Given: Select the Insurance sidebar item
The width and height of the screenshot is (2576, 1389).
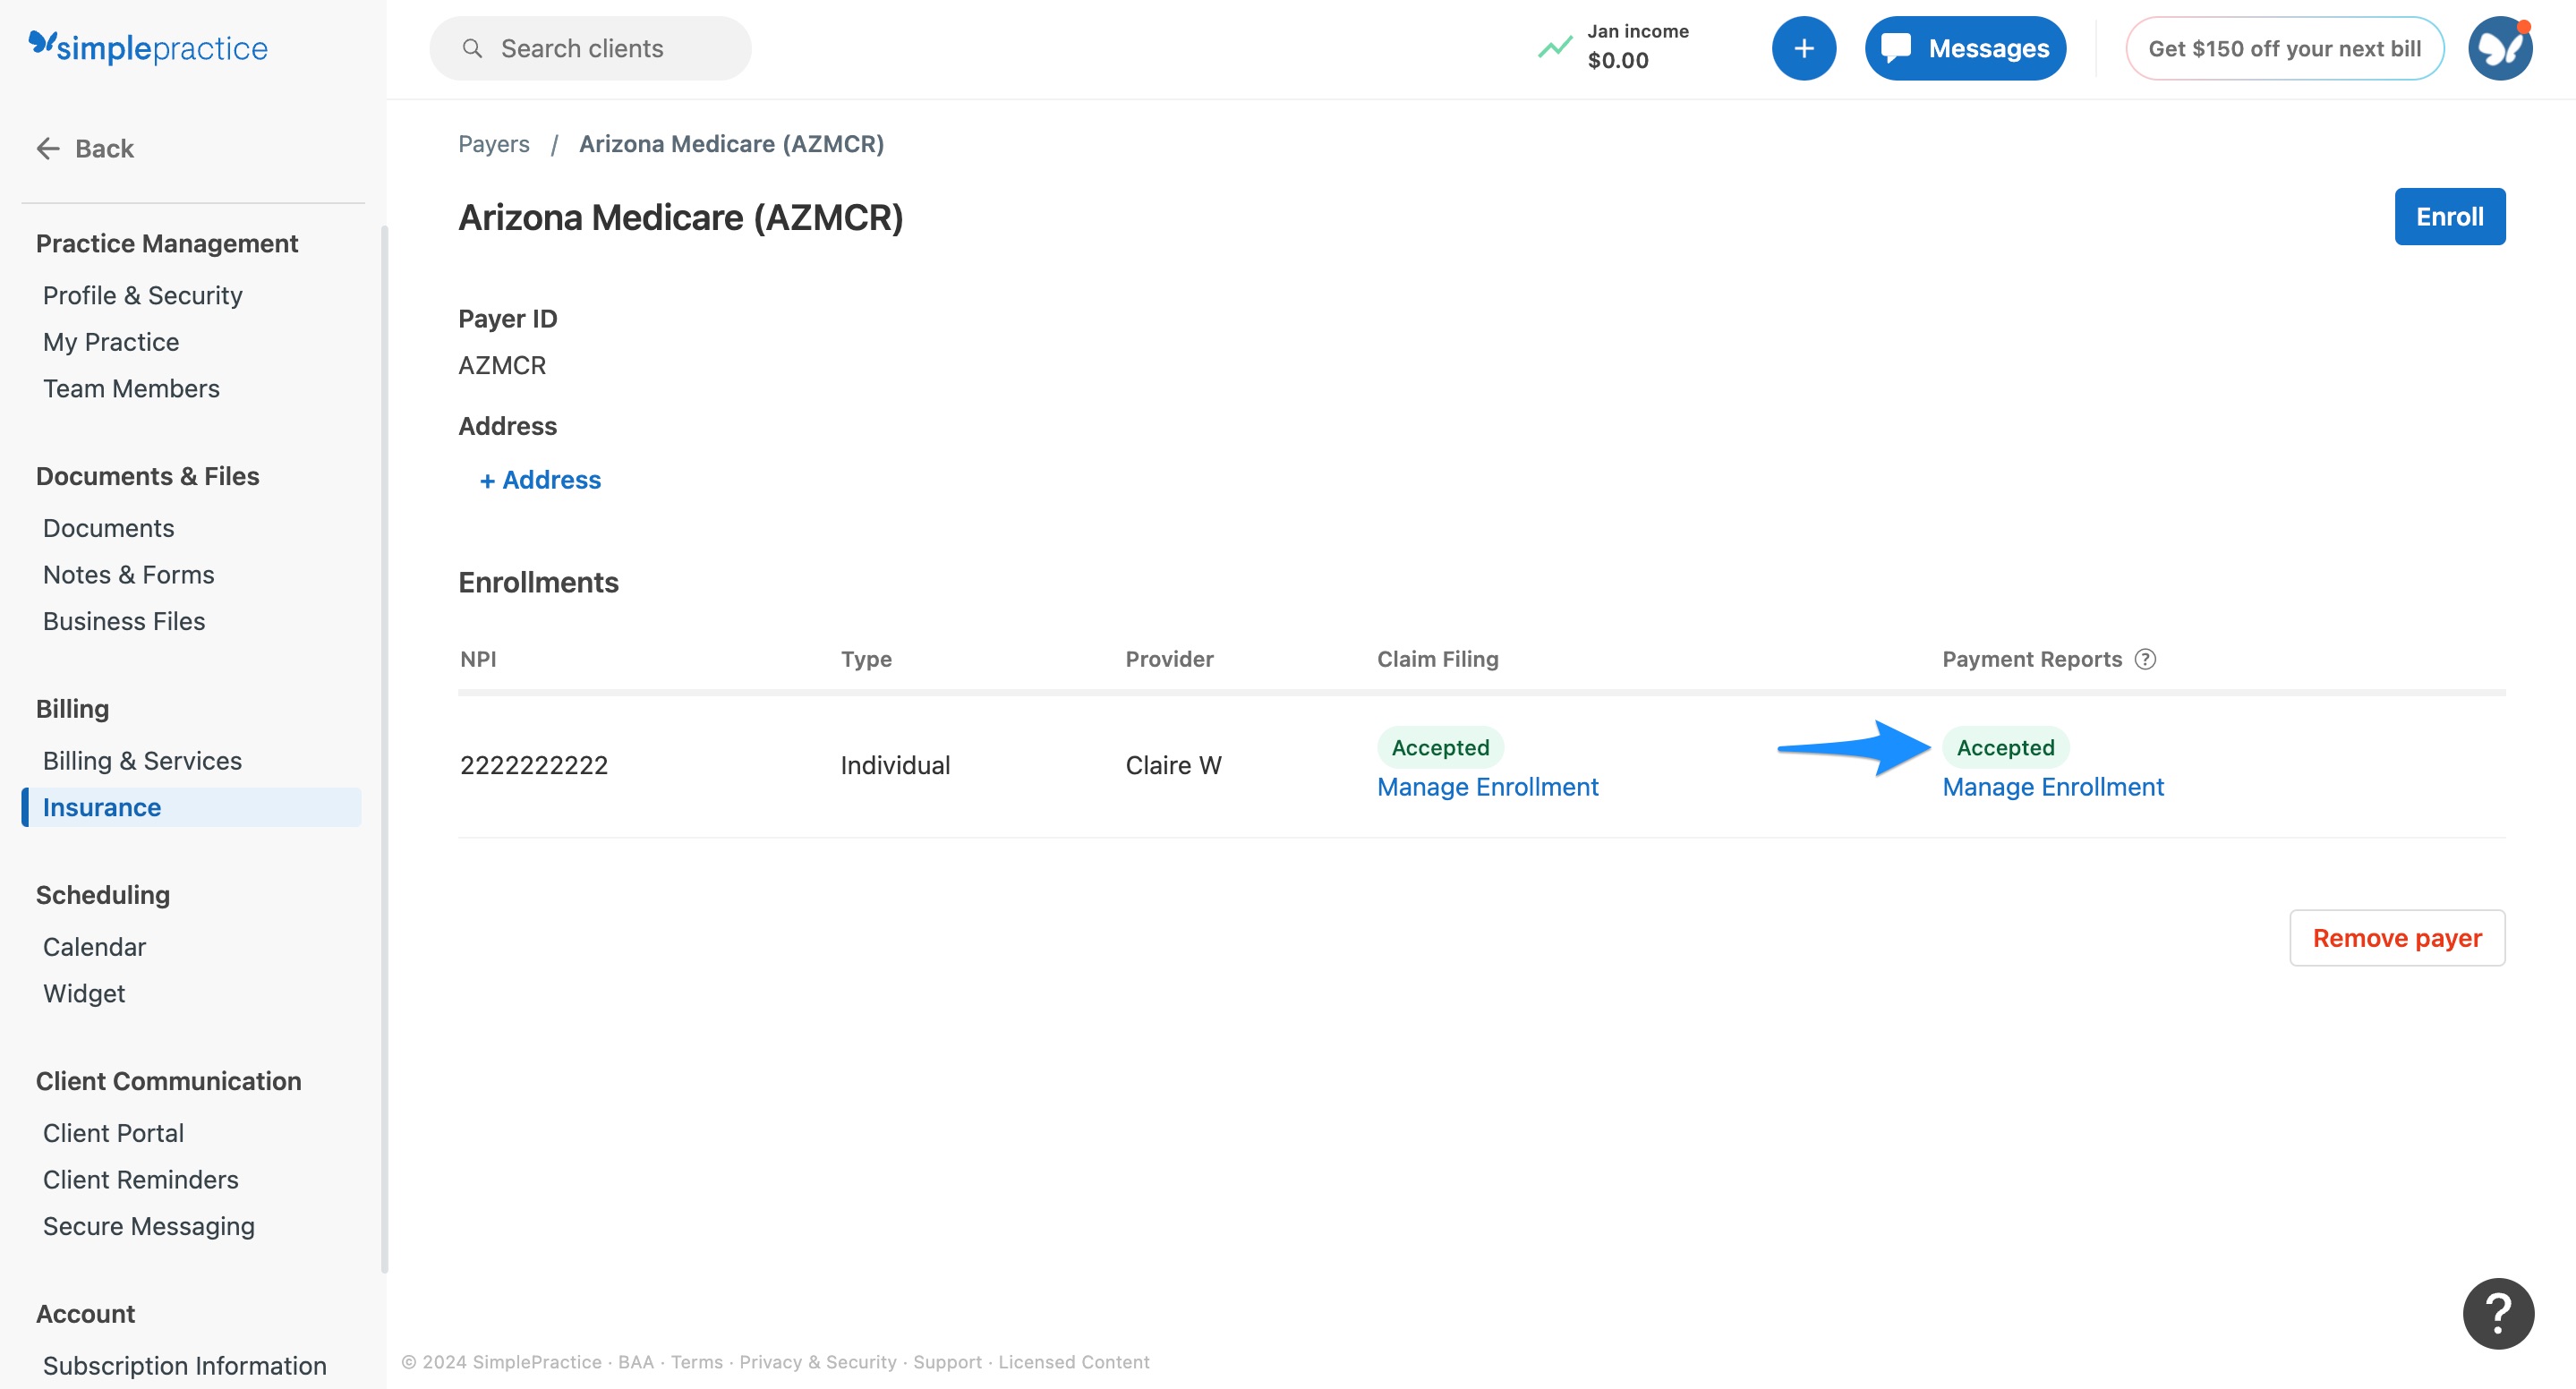Looking at the screenshot, I should pyautogui.click(x=101, y=807).
